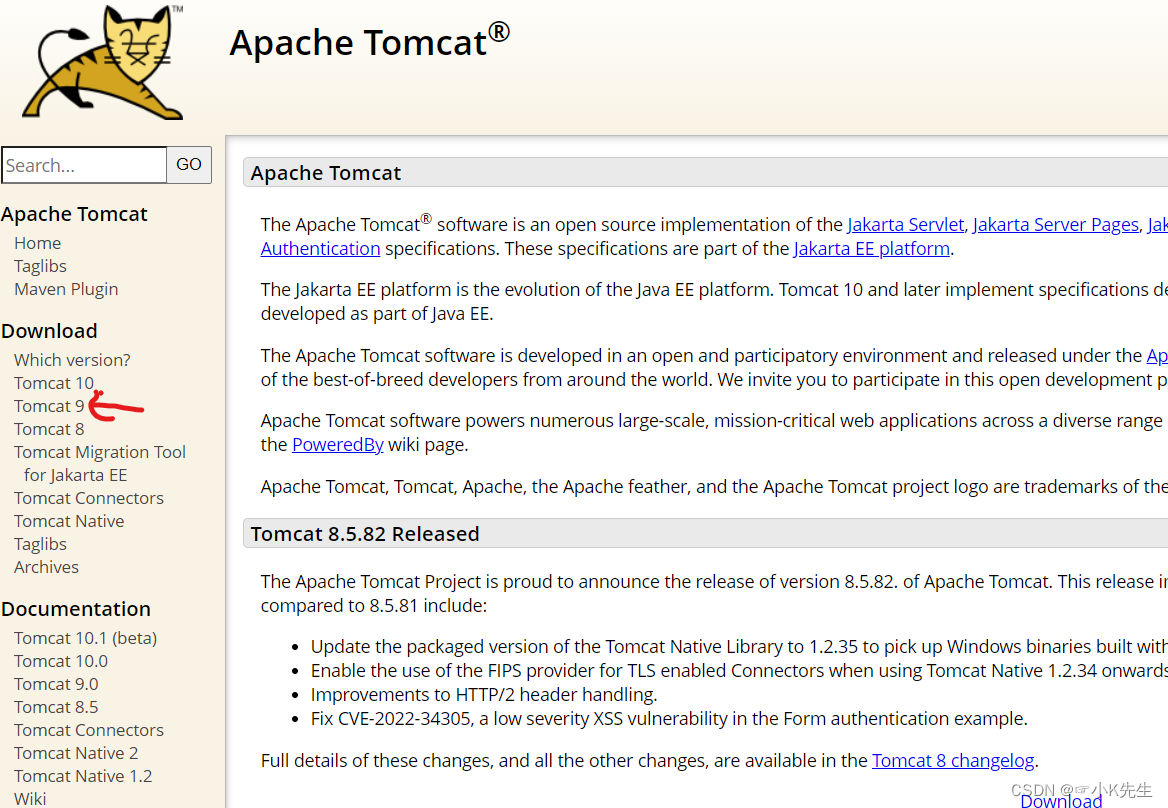Open Tomcat Native 2 documentation
The image size is (1168, 808).
[76, 754]
